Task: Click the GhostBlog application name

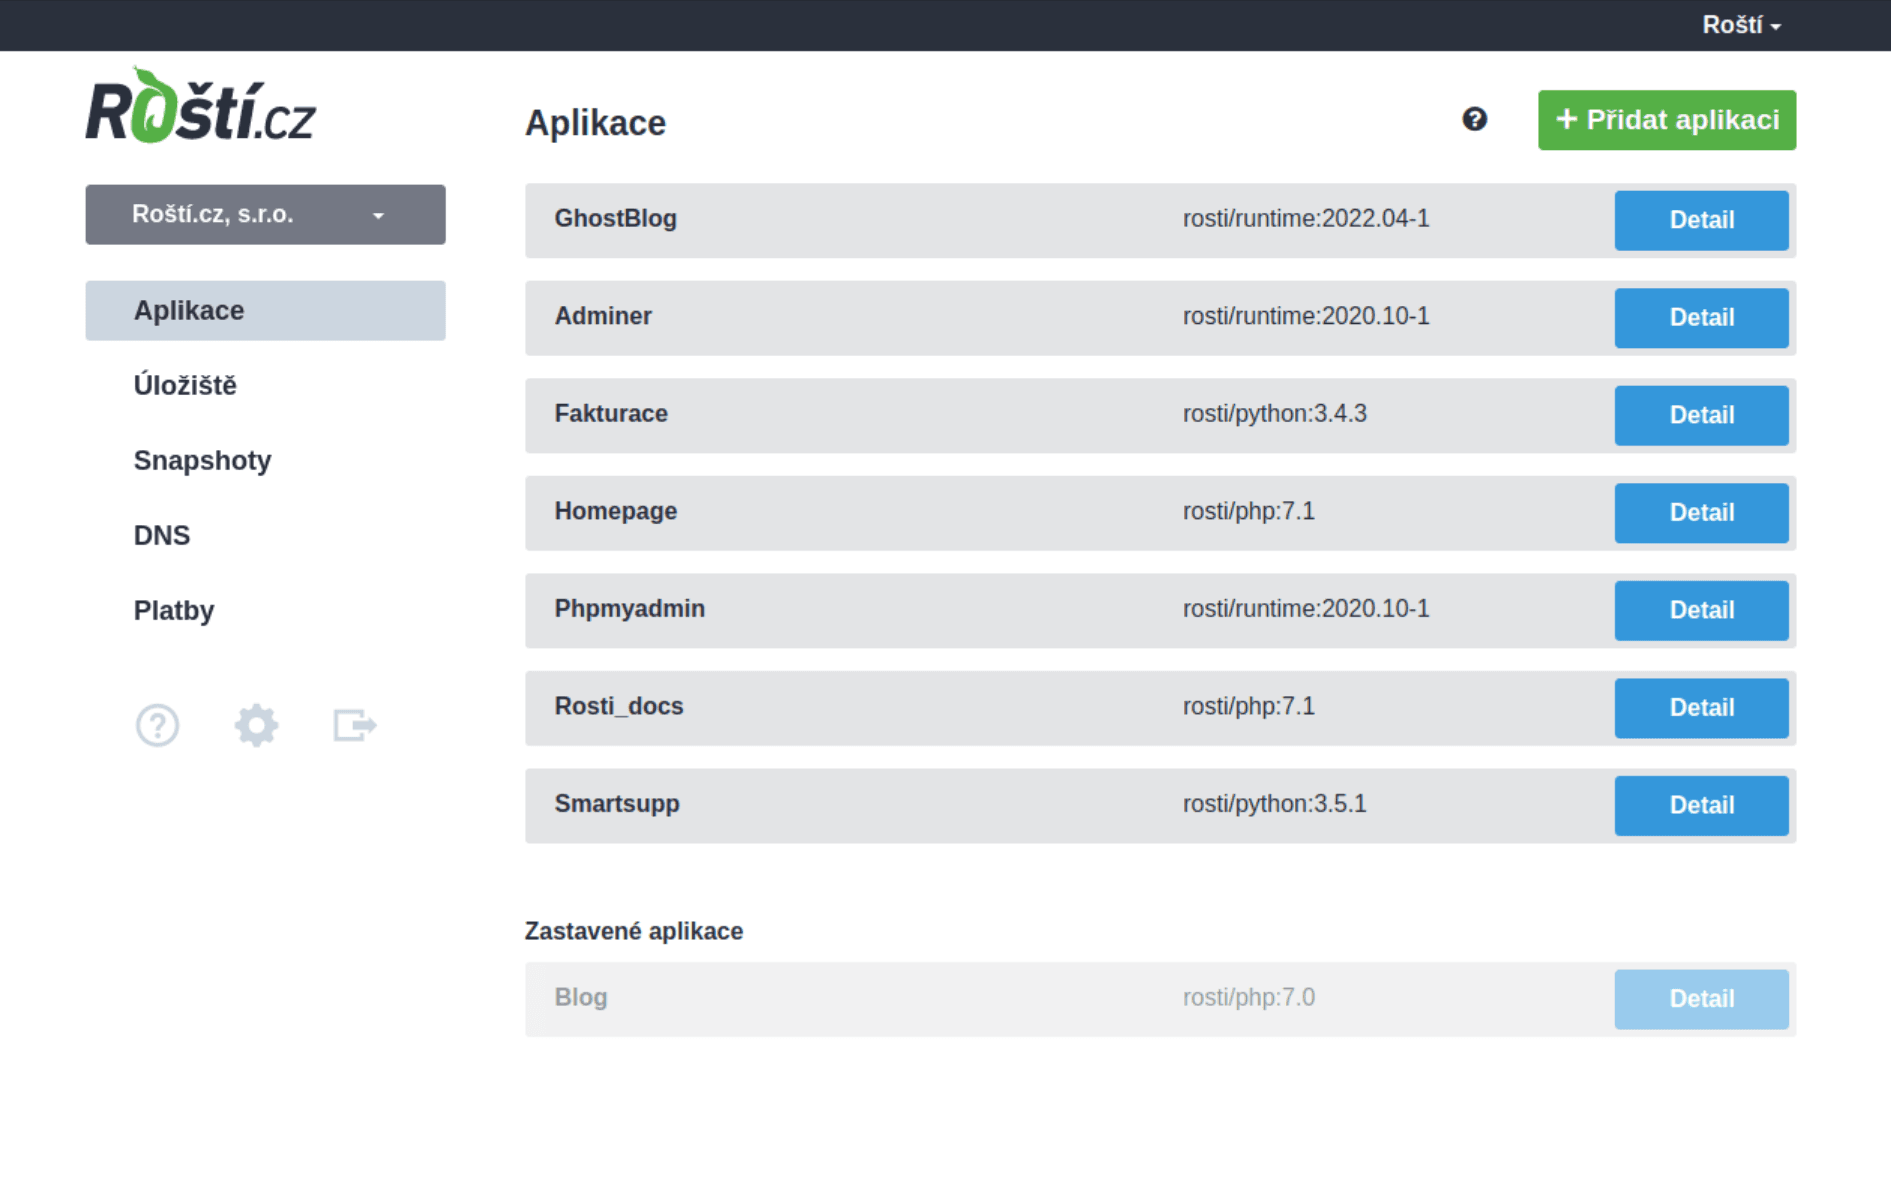Action: [x=615, y=219]
